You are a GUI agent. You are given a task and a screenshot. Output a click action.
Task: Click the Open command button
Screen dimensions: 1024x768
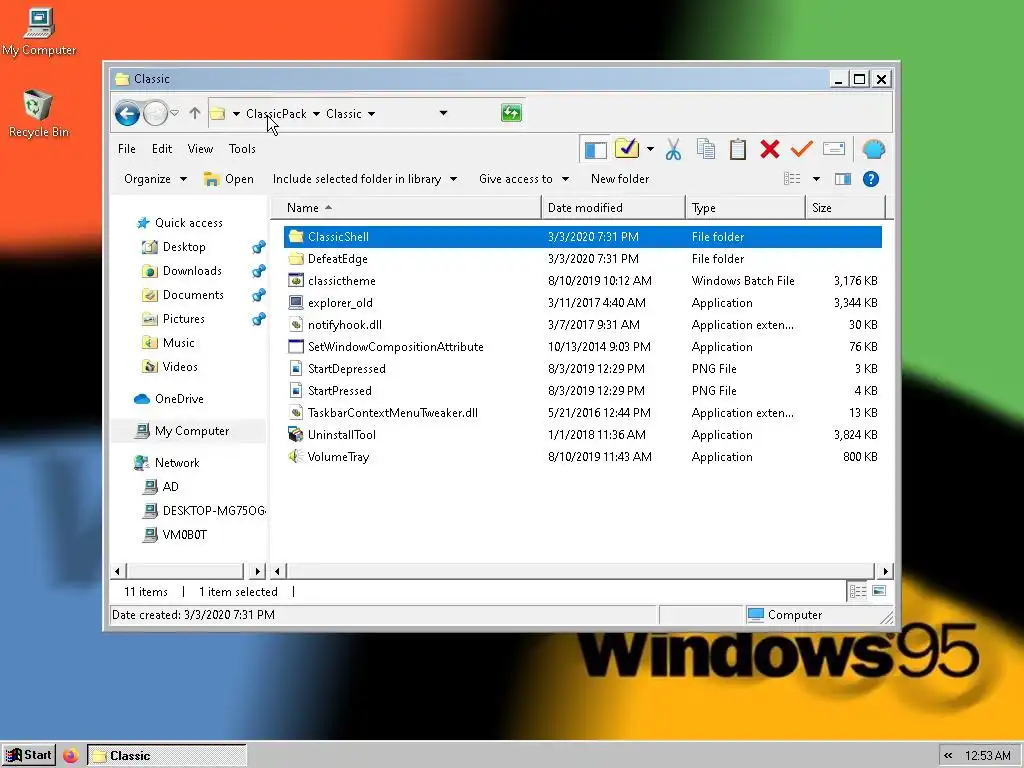tap(229, 179)
